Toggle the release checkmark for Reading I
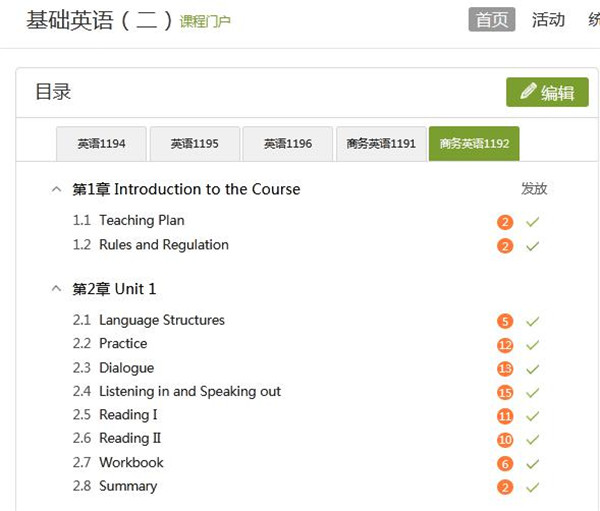600x511 pixels. pyautogui.click(x=533, y=416)
